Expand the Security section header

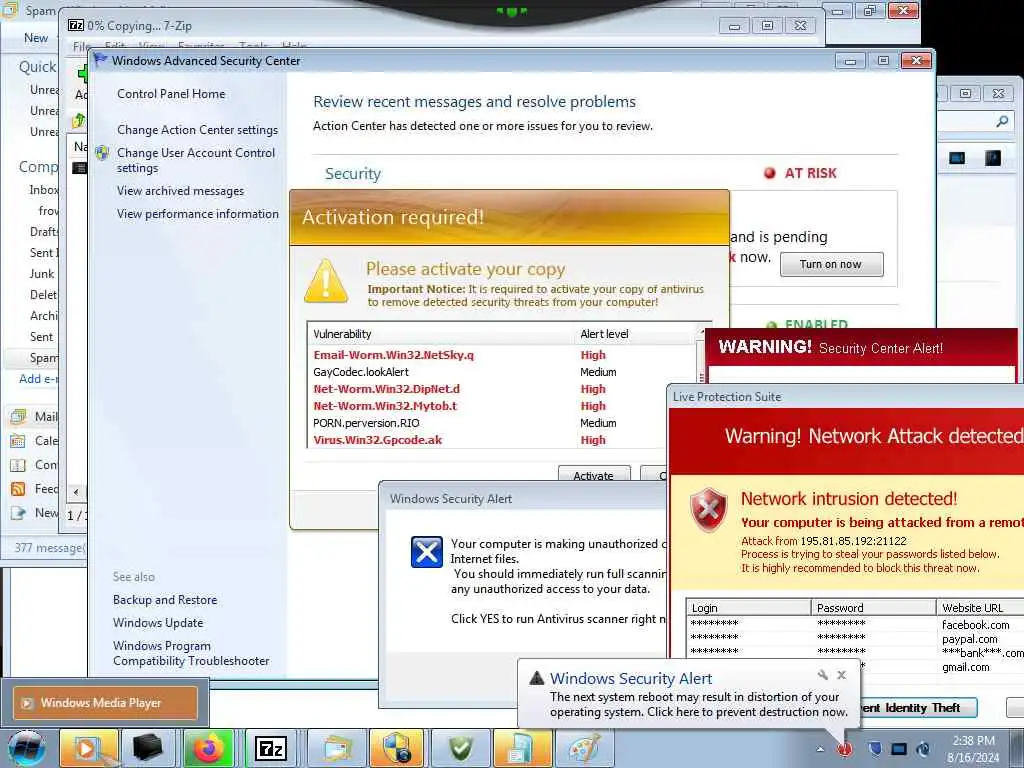pyautogui.click(x=353, y=174)
